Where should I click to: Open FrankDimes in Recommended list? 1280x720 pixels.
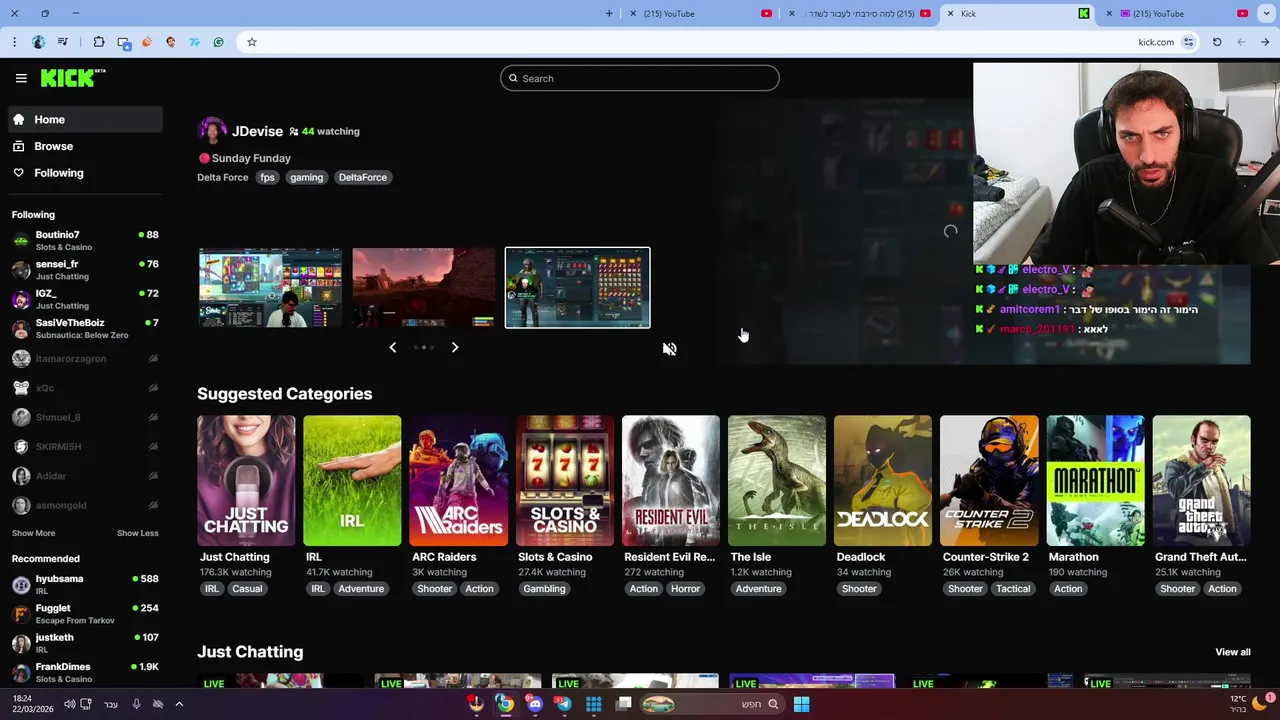click(86, 672)
